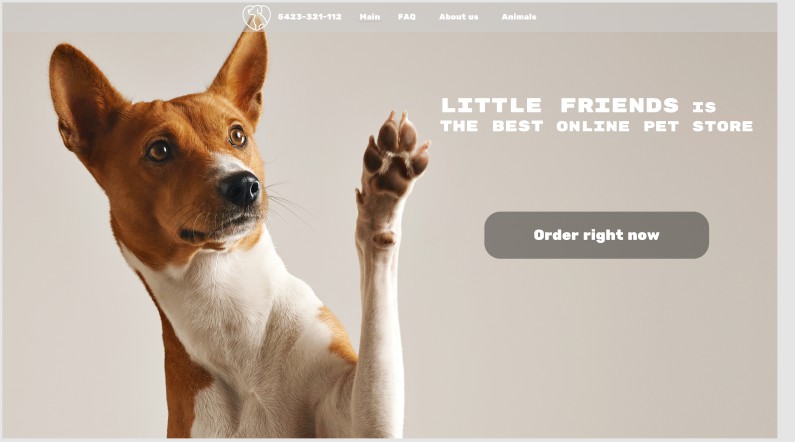795x442 pixels.
Task: Click the dog's eye nearest the raised paw
Action: point(237,136)
